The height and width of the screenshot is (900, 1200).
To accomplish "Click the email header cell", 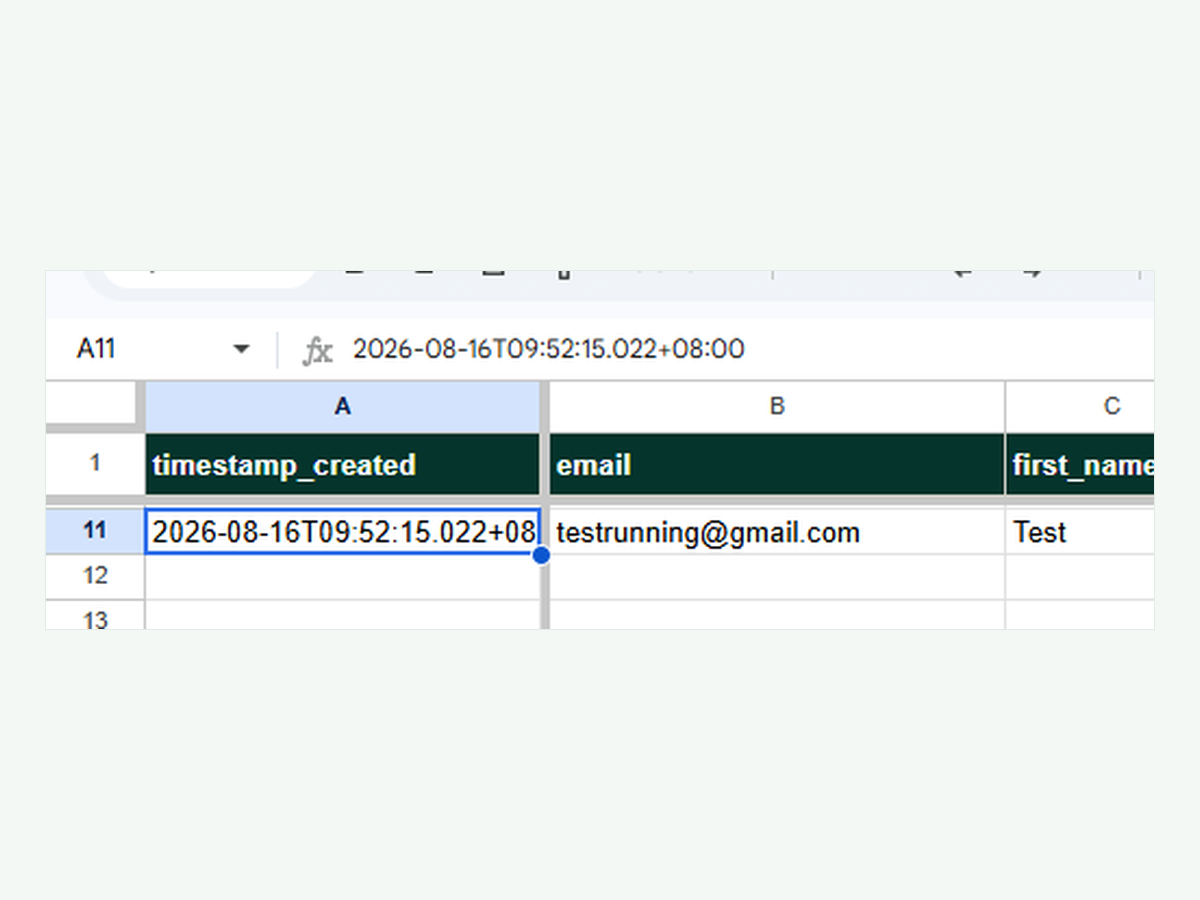I will pos(777,464).
